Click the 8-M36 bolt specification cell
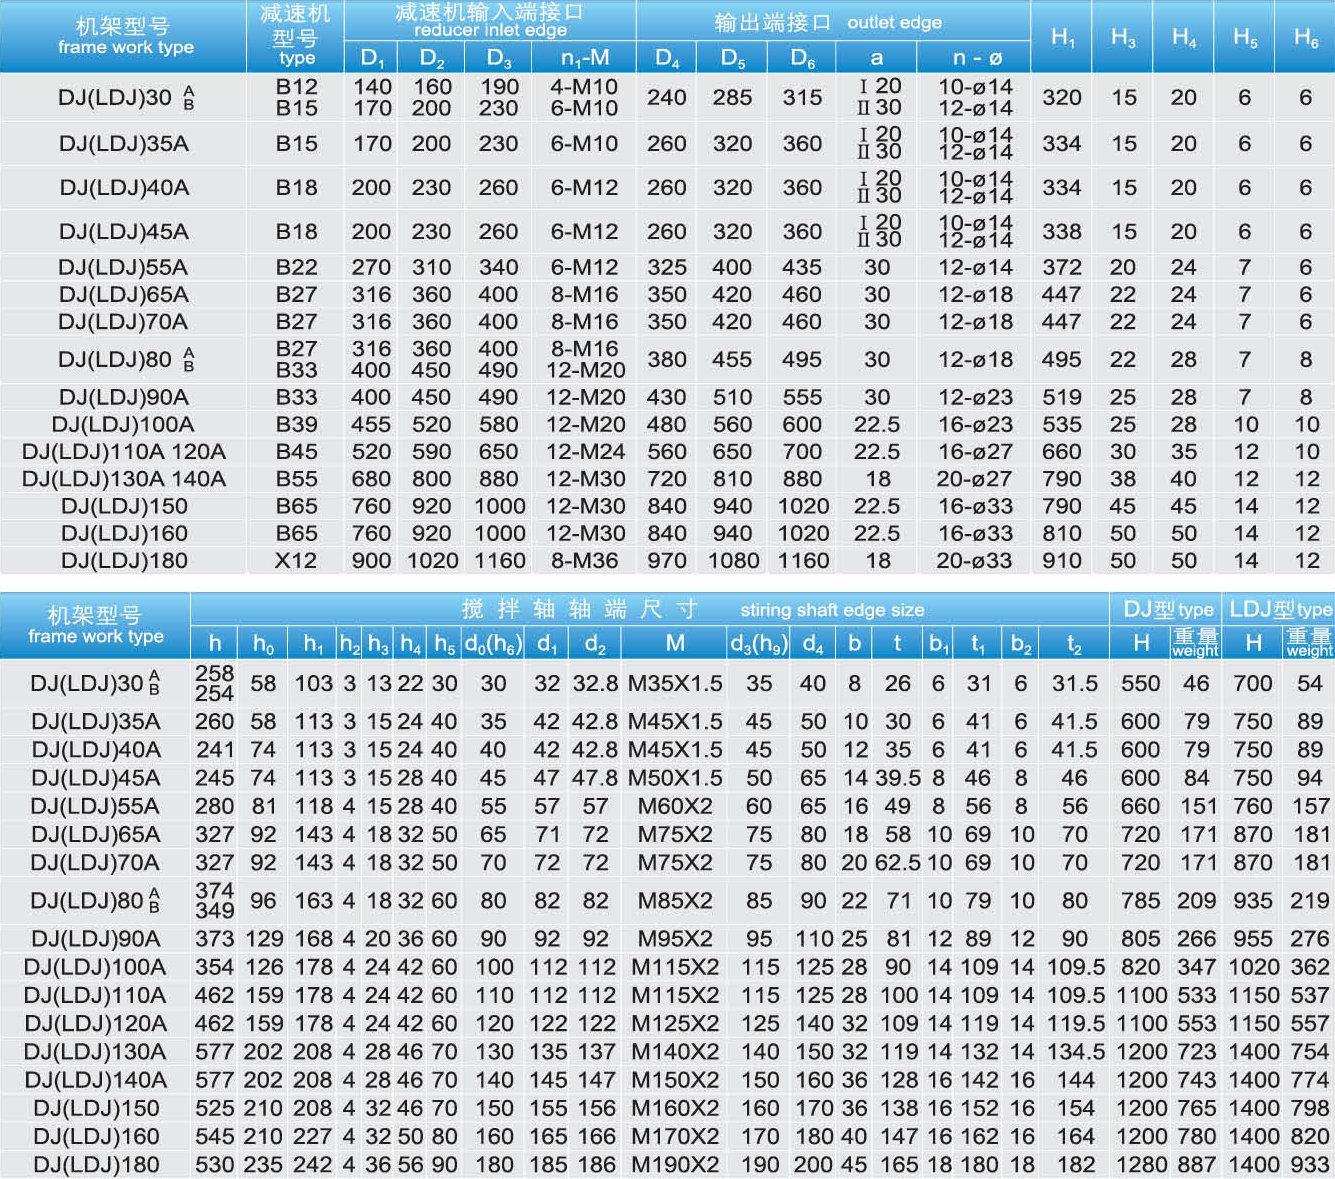Image resolution: width=1335 pixels, height=1179 pixels. tap(585, 561)
